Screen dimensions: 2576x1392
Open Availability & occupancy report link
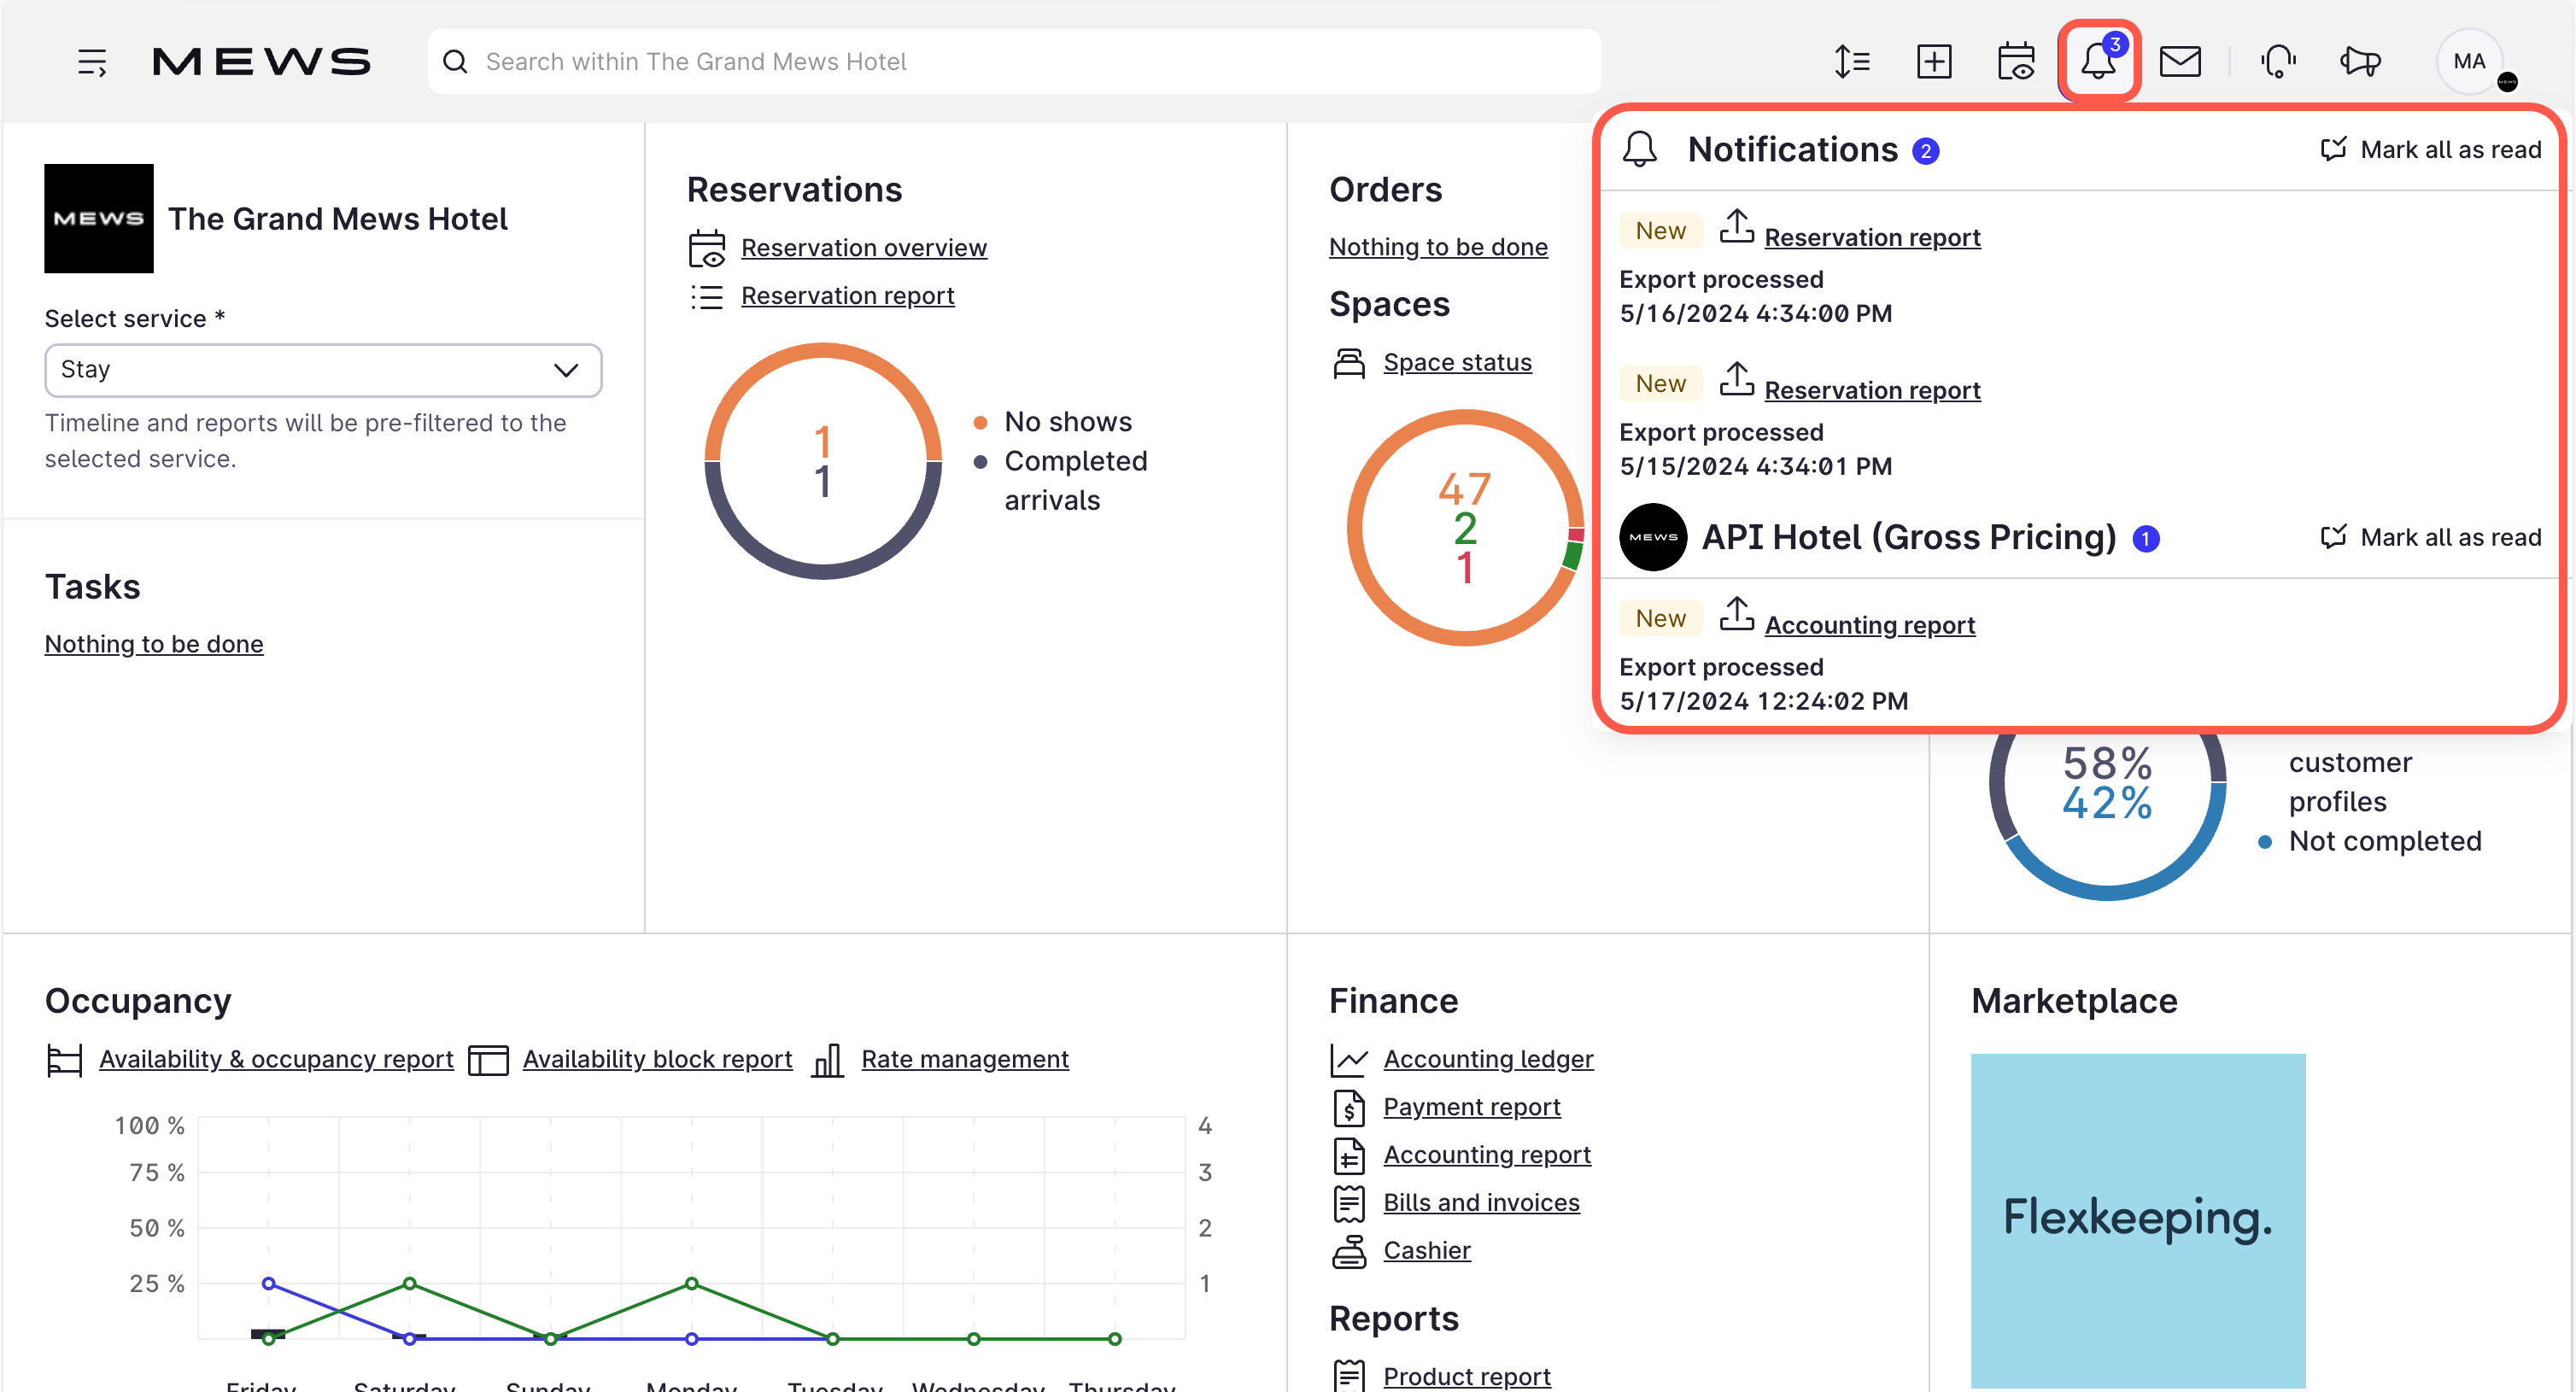pos(276,1059)
